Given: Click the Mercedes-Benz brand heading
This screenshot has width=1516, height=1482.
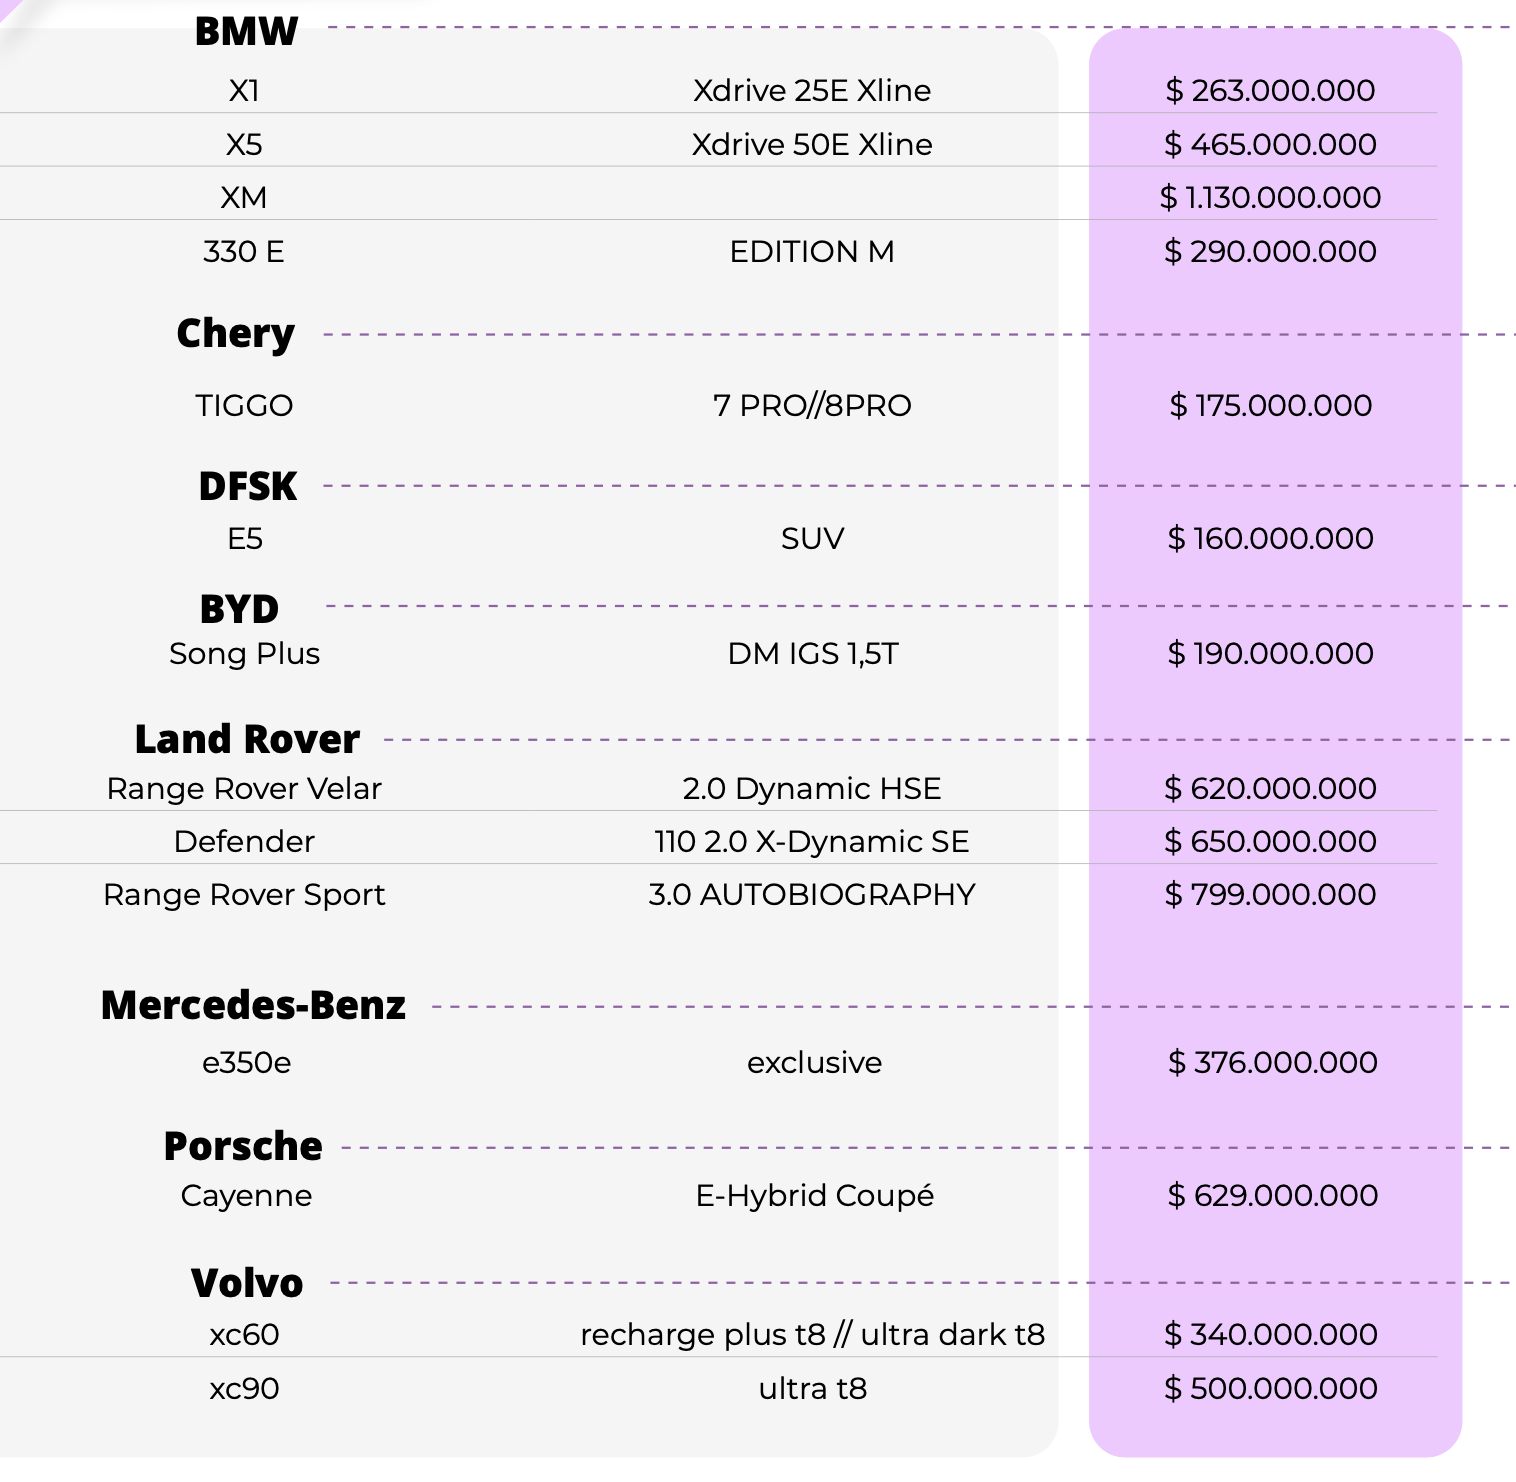Looking at the screenshot, I should (x=253, y=1006).
